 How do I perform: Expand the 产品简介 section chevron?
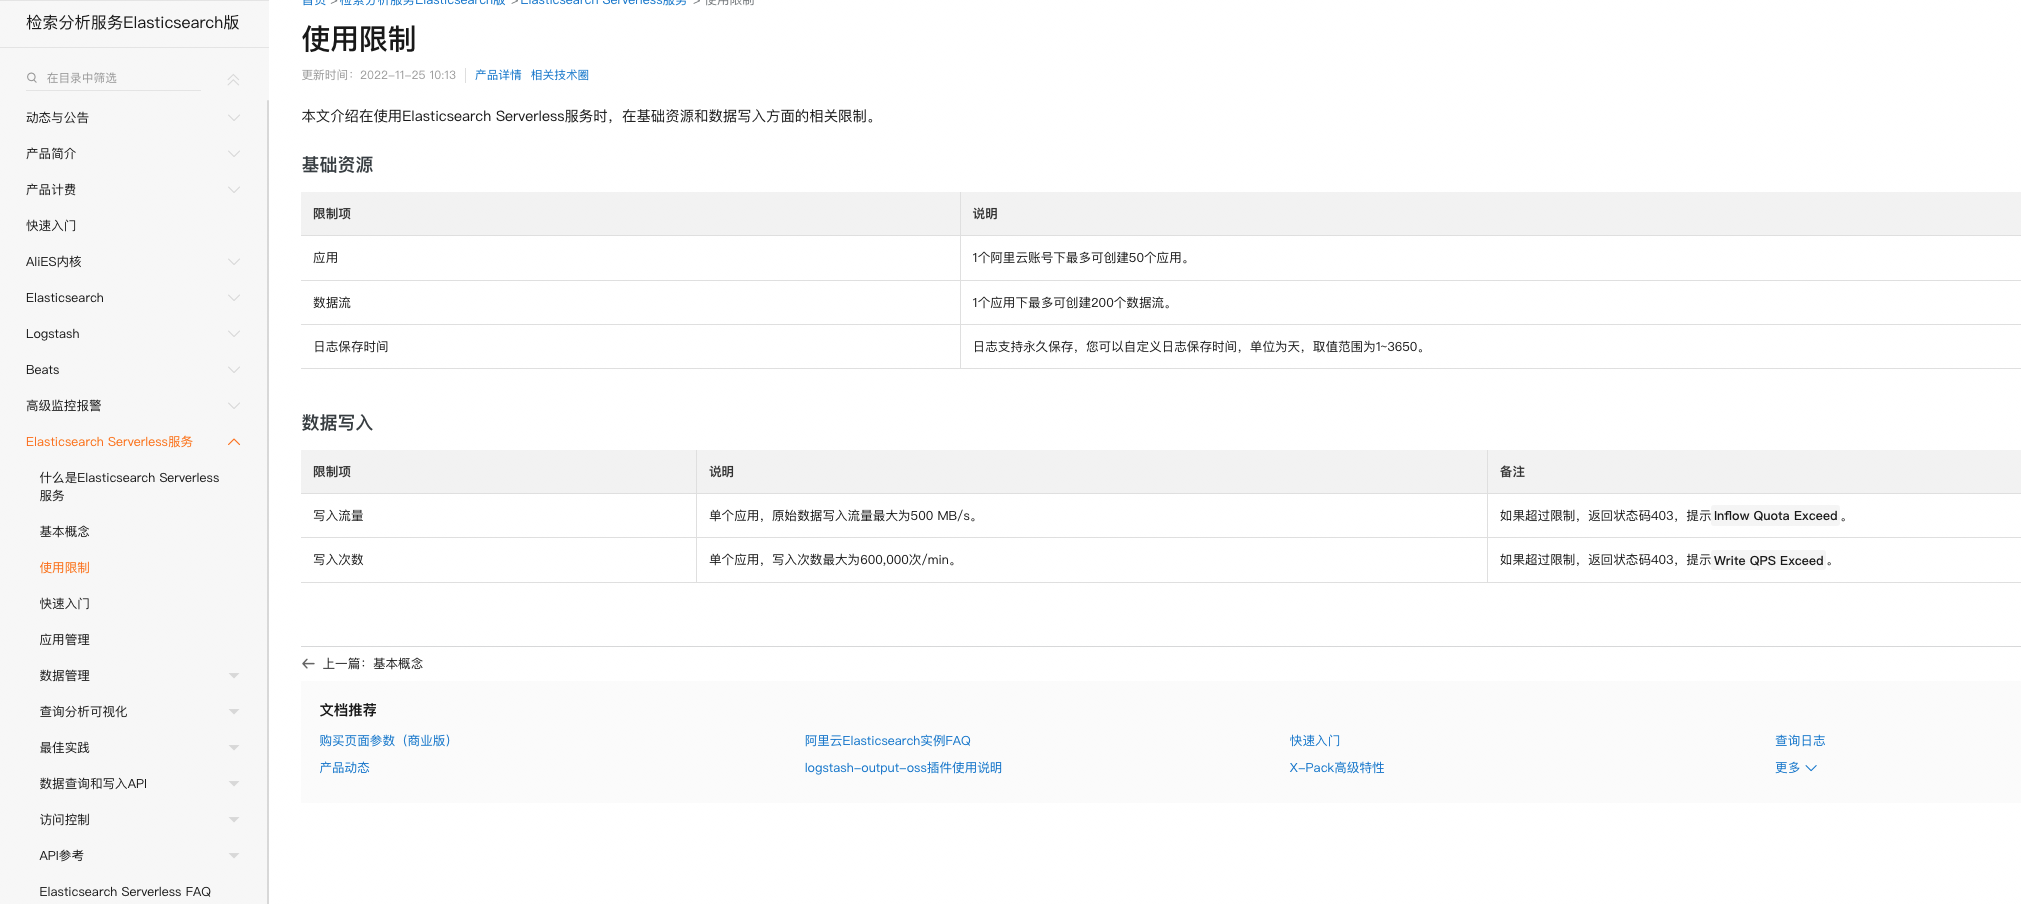(x=234, y=154)
